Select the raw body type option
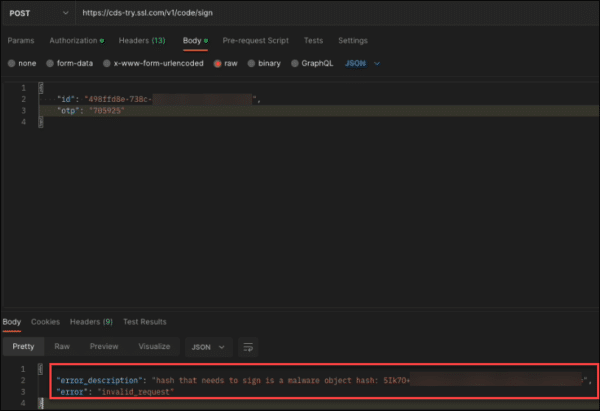Screen dimensions: 600x411 pyautogui.click(x=217, y=63)
